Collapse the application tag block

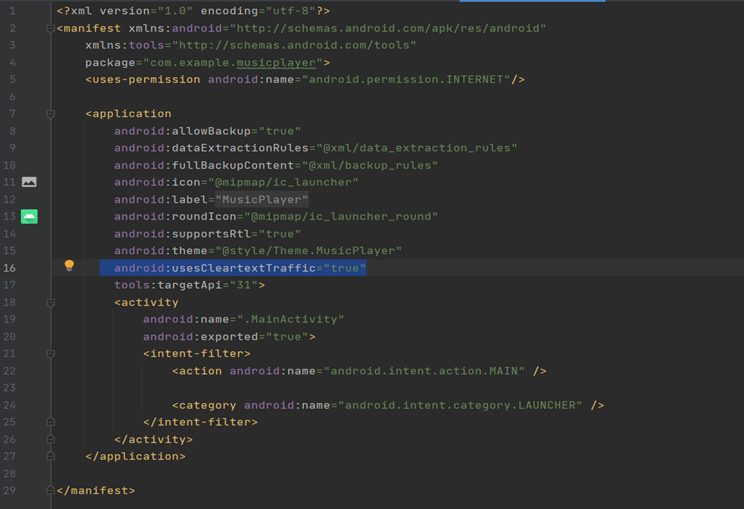50,114
